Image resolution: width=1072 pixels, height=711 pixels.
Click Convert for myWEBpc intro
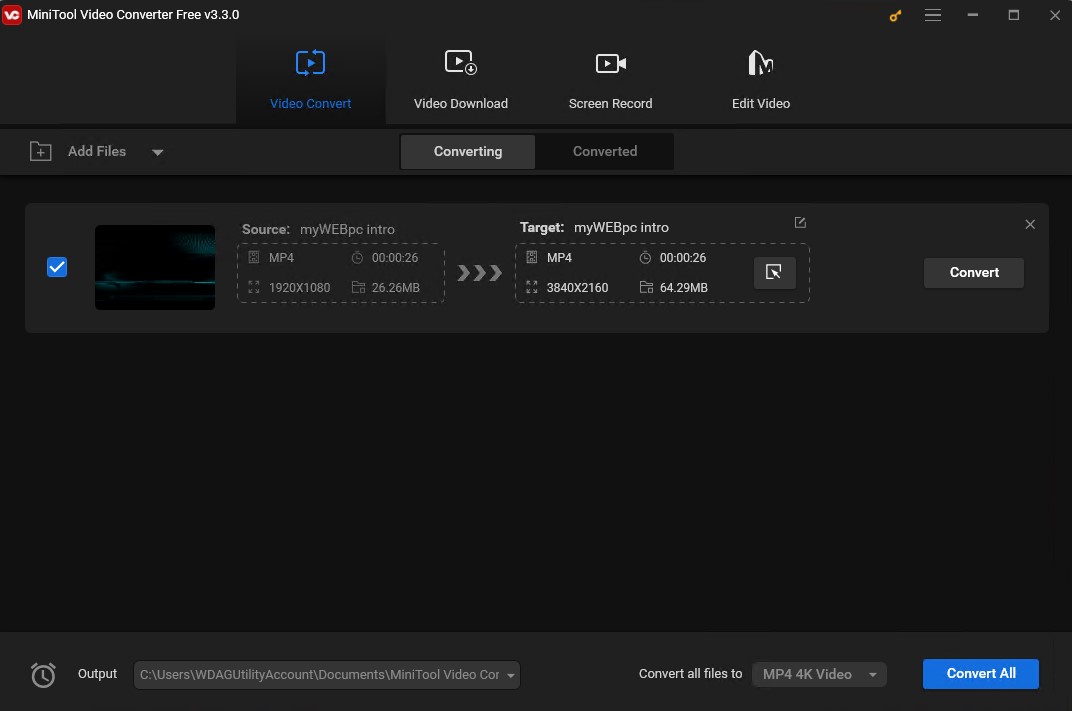pos(974,272)
